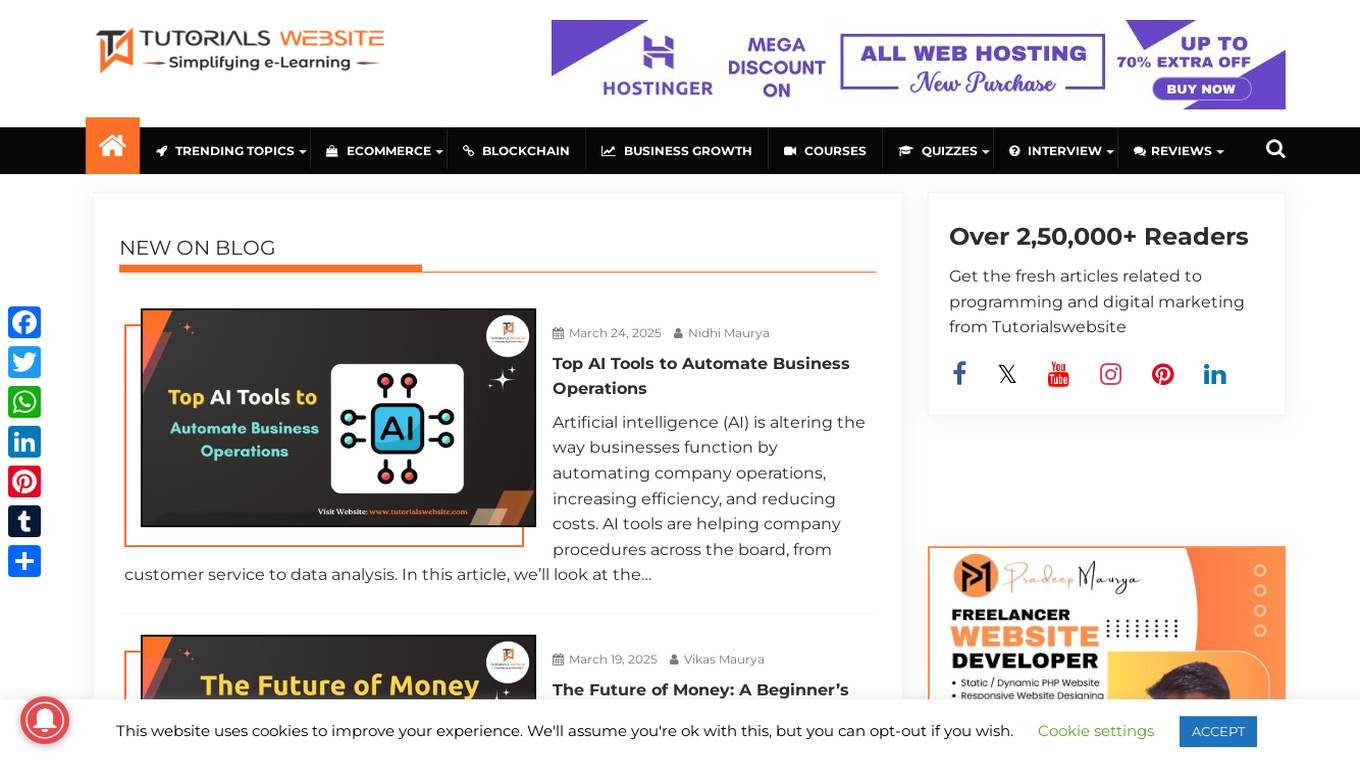
Task: Expand Interview dropdown menu
Action: [x=1061, y=151]
